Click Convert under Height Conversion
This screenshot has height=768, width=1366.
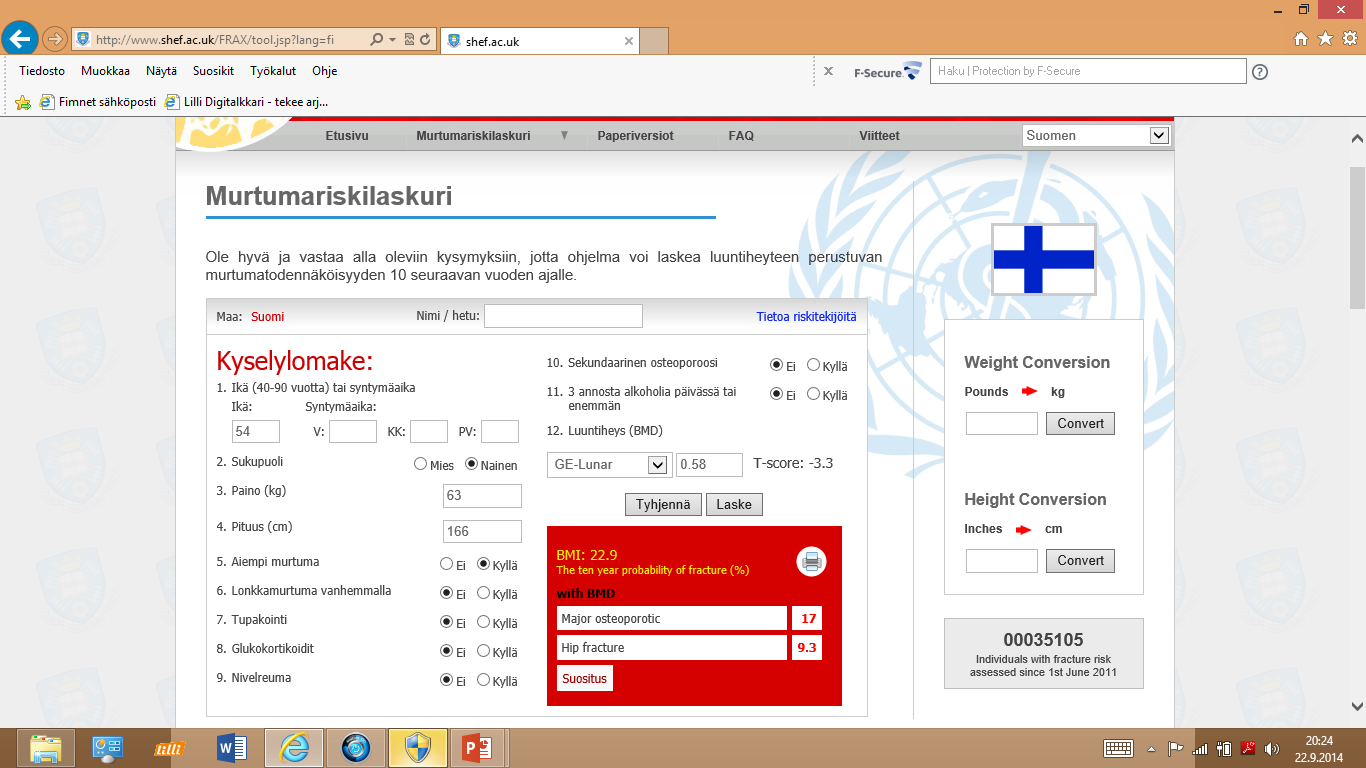click(1080, 560)
